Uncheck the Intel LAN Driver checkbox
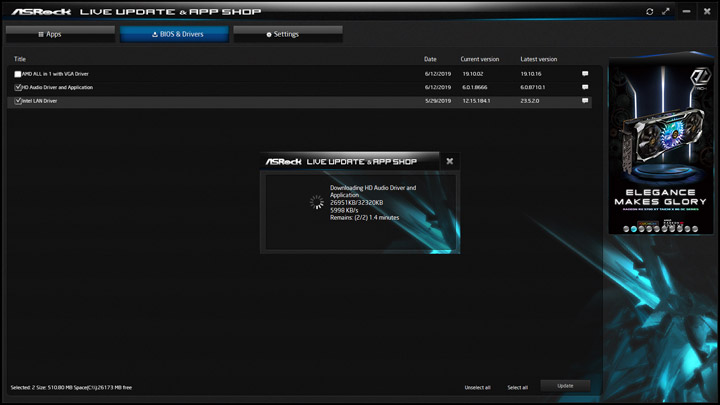 tap(17, 101)
